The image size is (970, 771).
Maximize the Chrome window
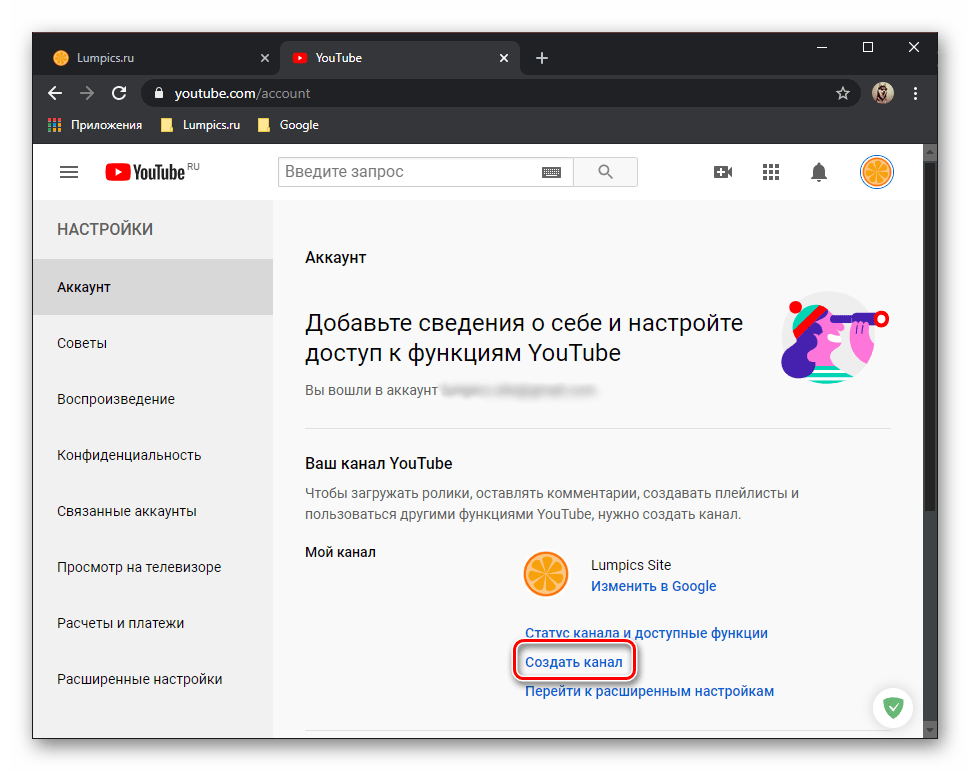868,48
